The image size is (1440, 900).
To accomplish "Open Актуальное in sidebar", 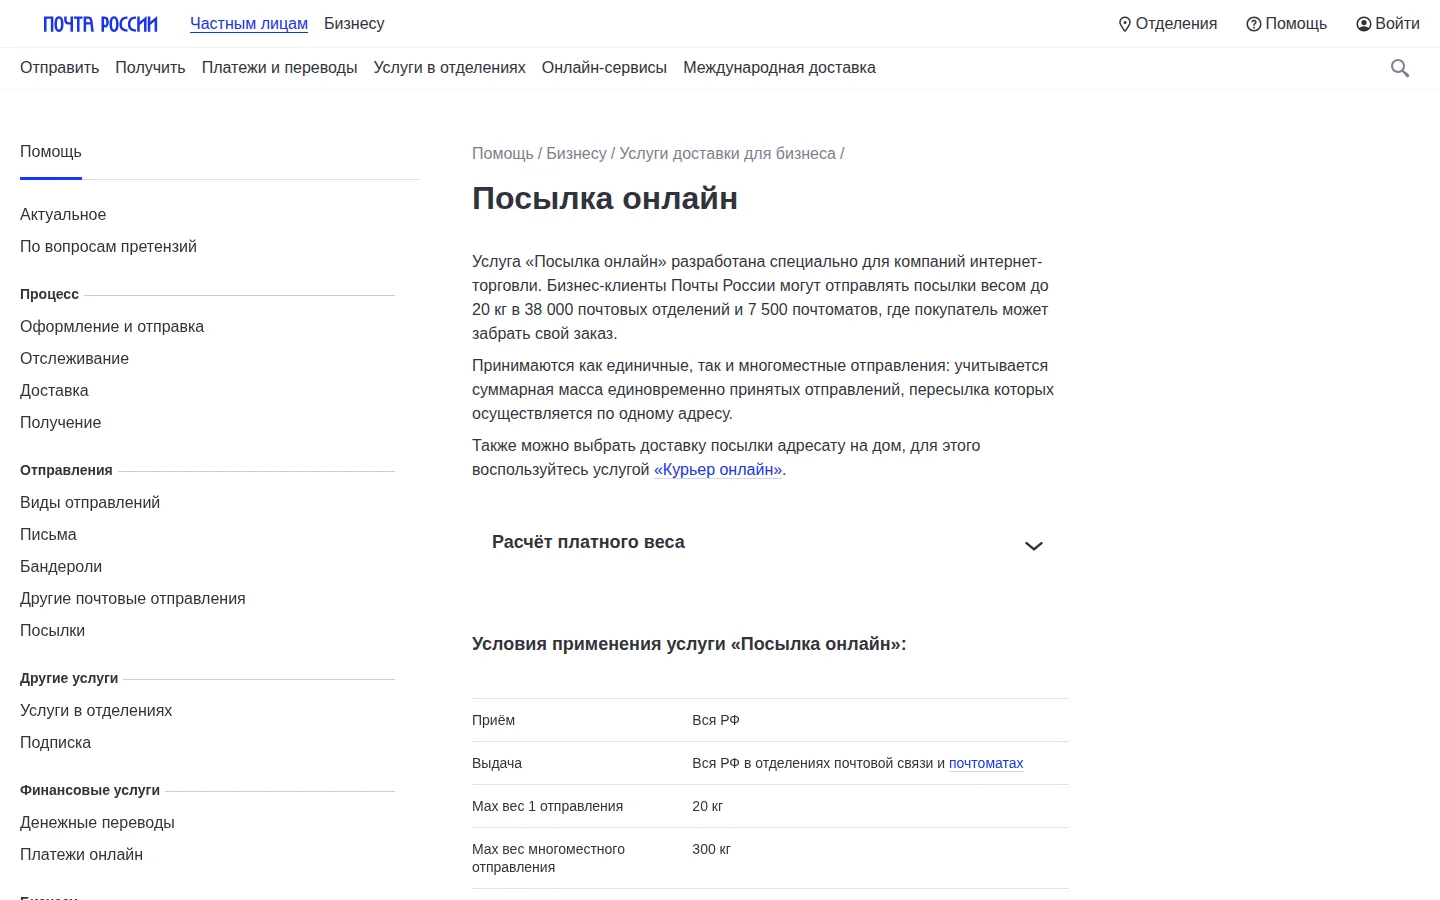I will point(63,215).
